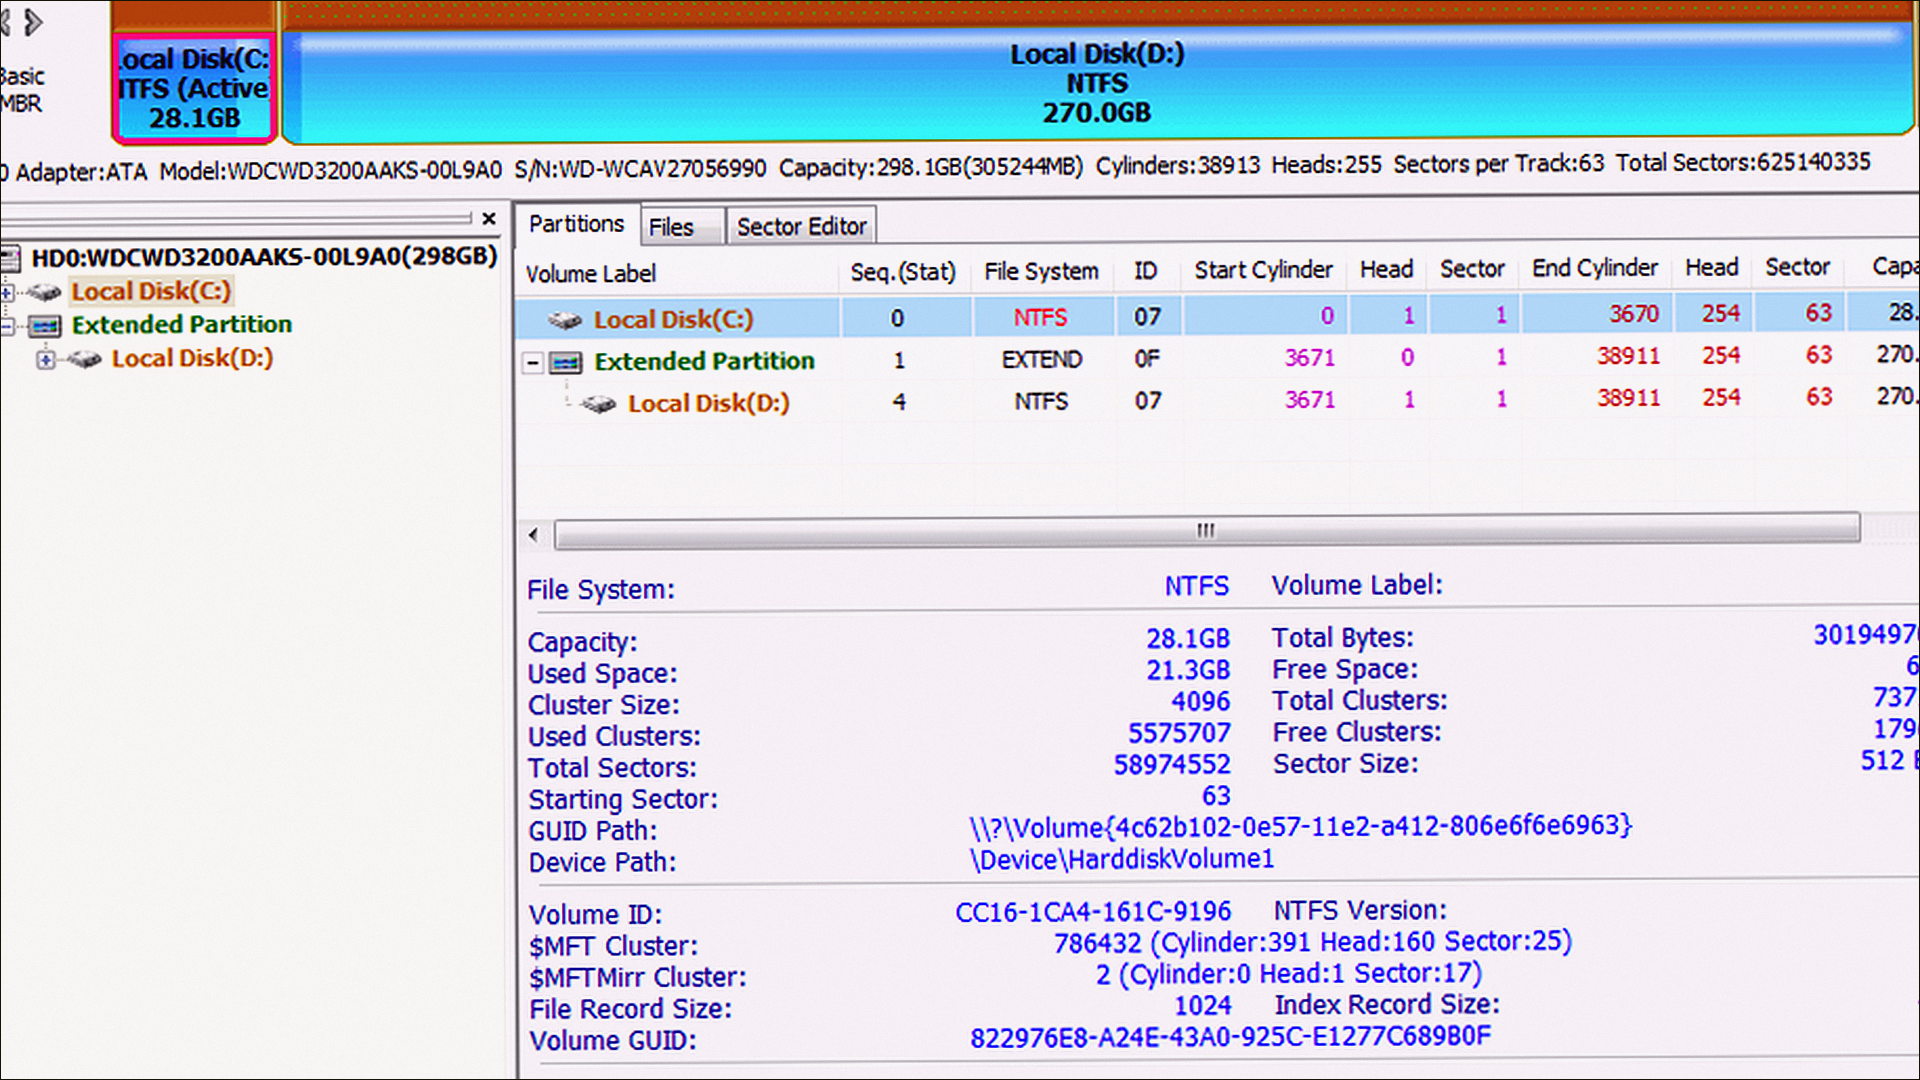Select the Local Disk(C:) 28.1GB partition block

coord(194,88)
